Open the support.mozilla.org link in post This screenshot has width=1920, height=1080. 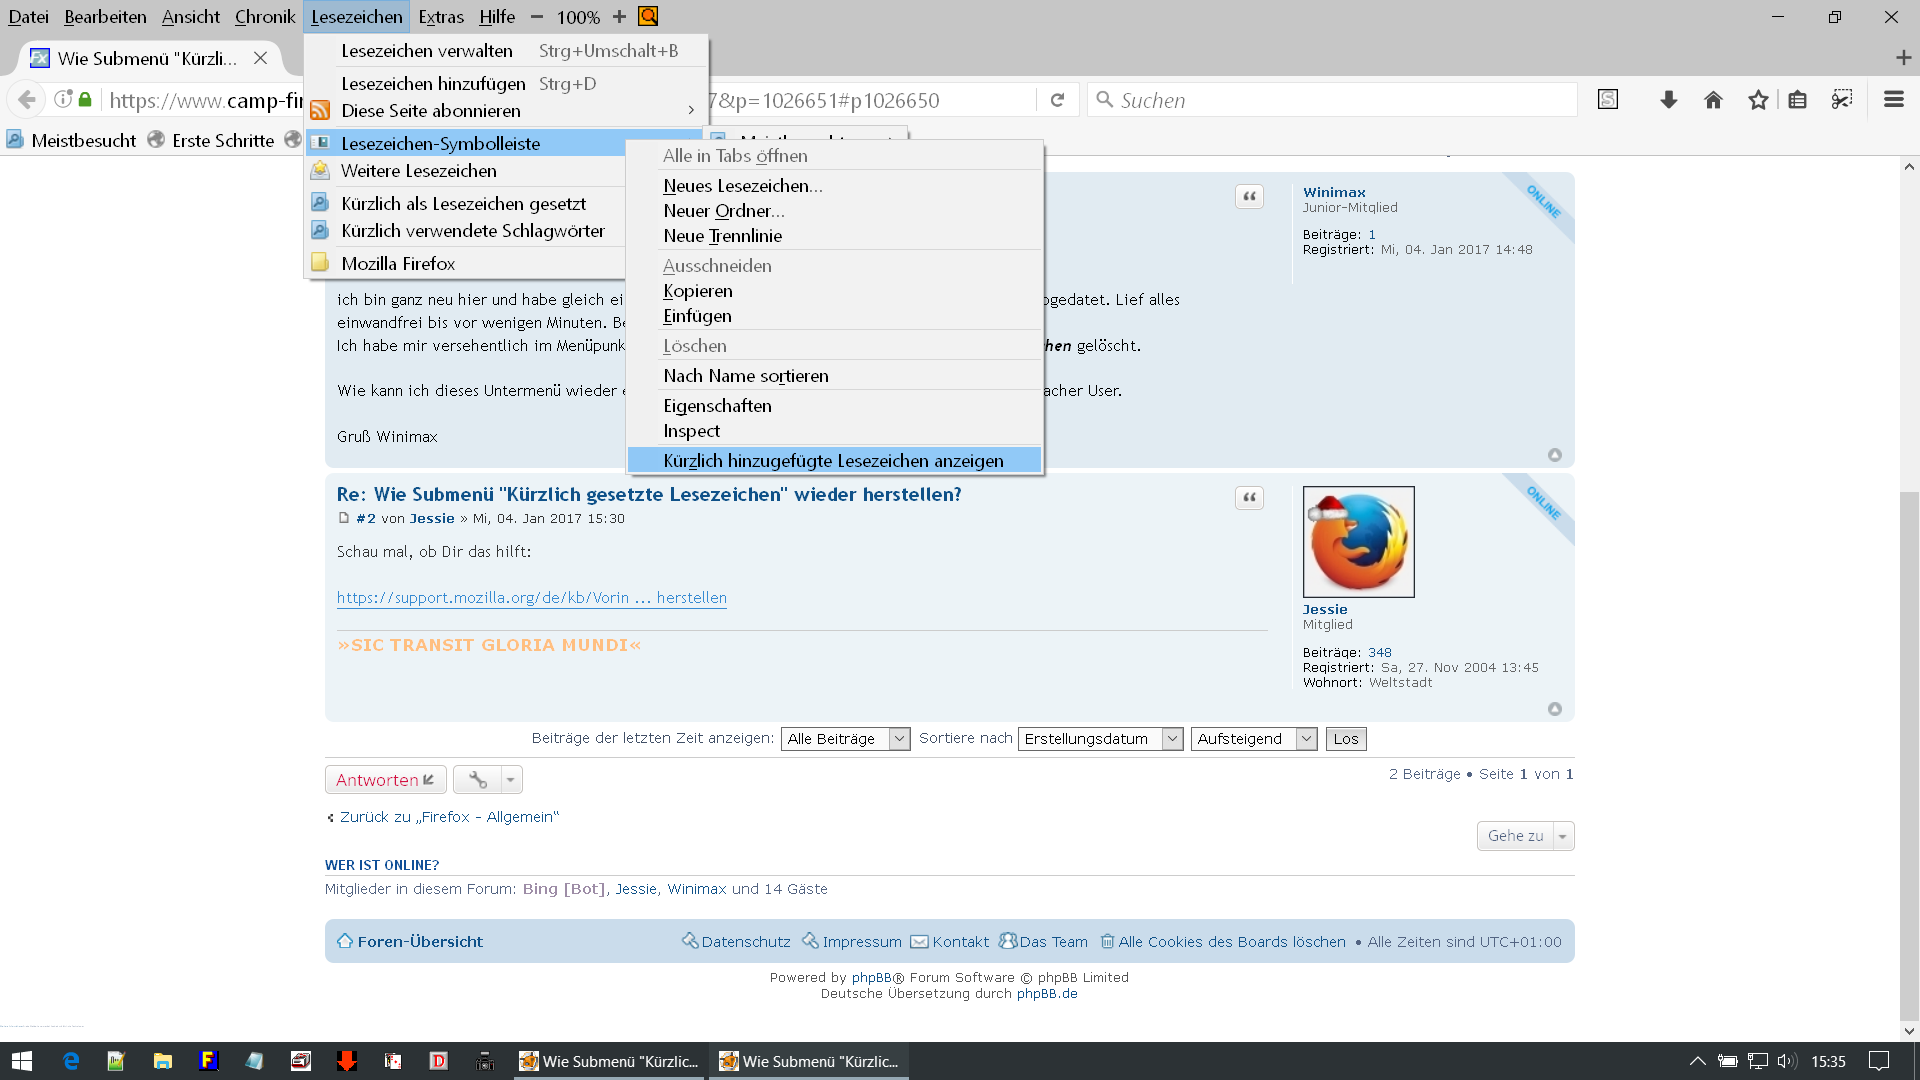(x=531, y=598)
